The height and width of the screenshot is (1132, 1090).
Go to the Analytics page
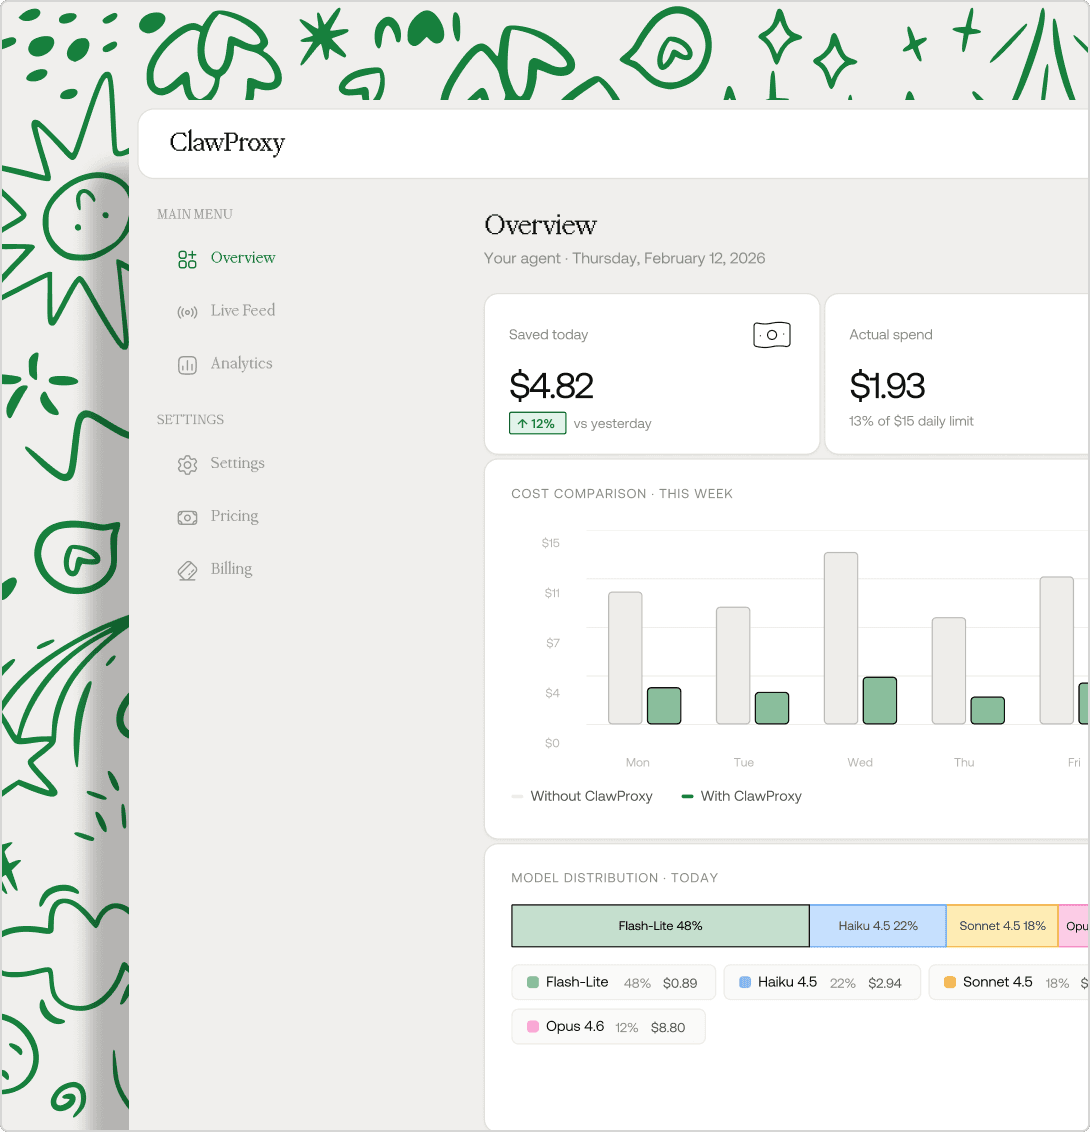[241, 364]
